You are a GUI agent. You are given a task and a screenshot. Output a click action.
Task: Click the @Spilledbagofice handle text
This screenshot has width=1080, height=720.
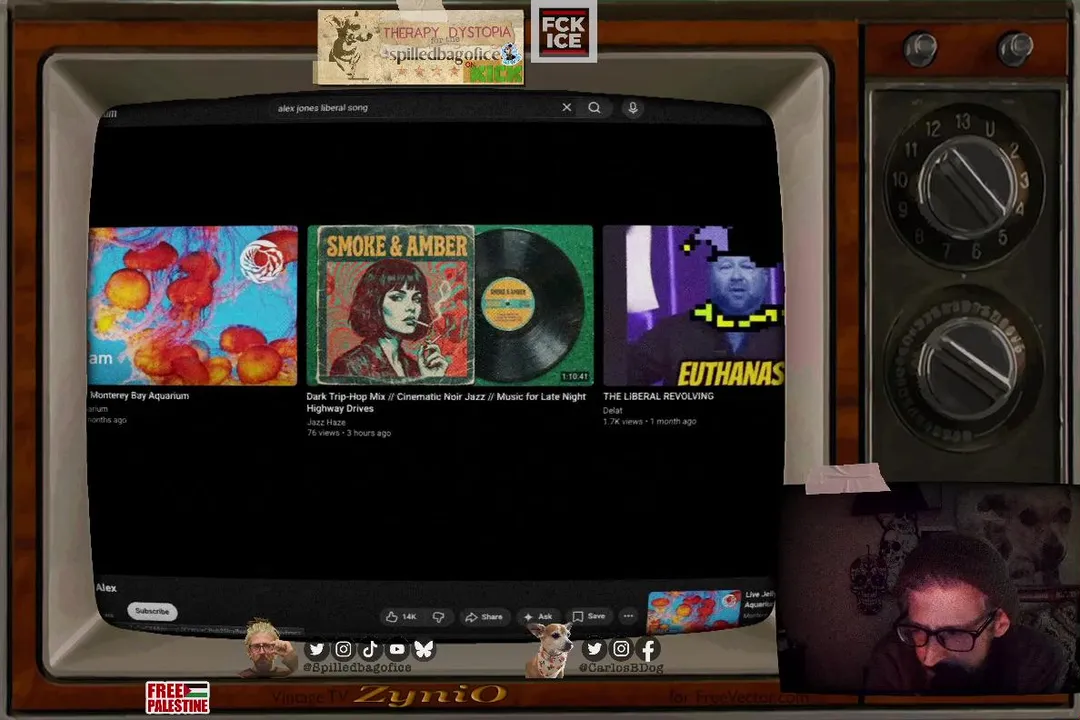coord(357,668)
